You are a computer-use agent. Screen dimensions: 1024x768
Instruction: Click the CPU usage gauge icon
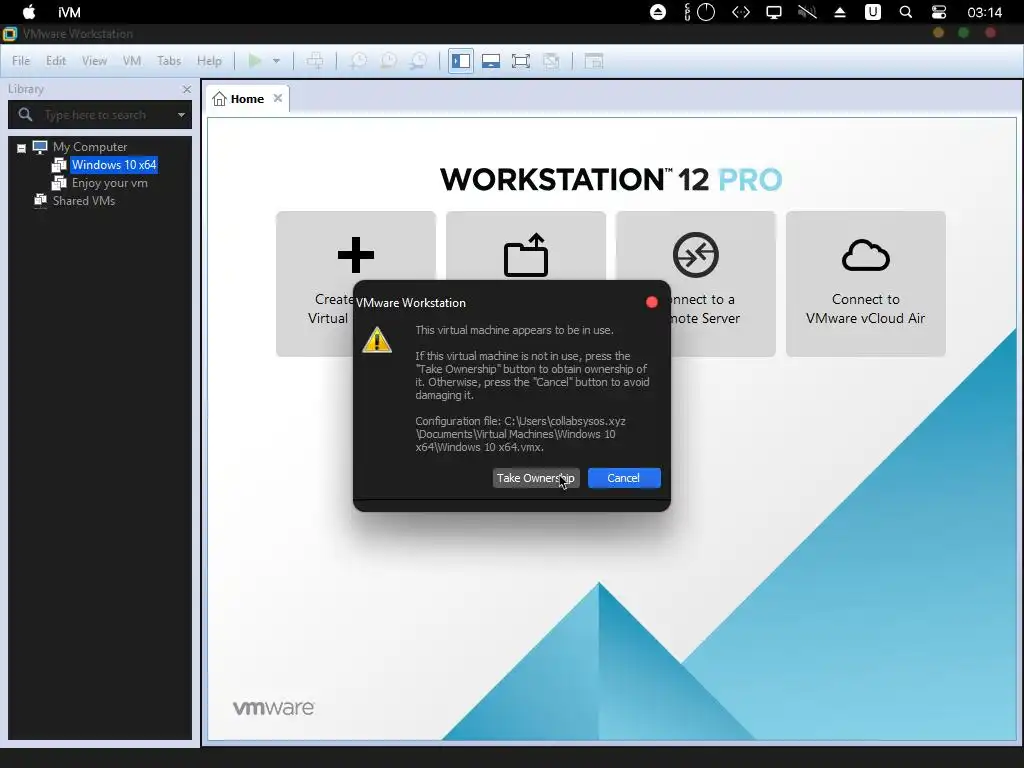click(x=705, y=12)
